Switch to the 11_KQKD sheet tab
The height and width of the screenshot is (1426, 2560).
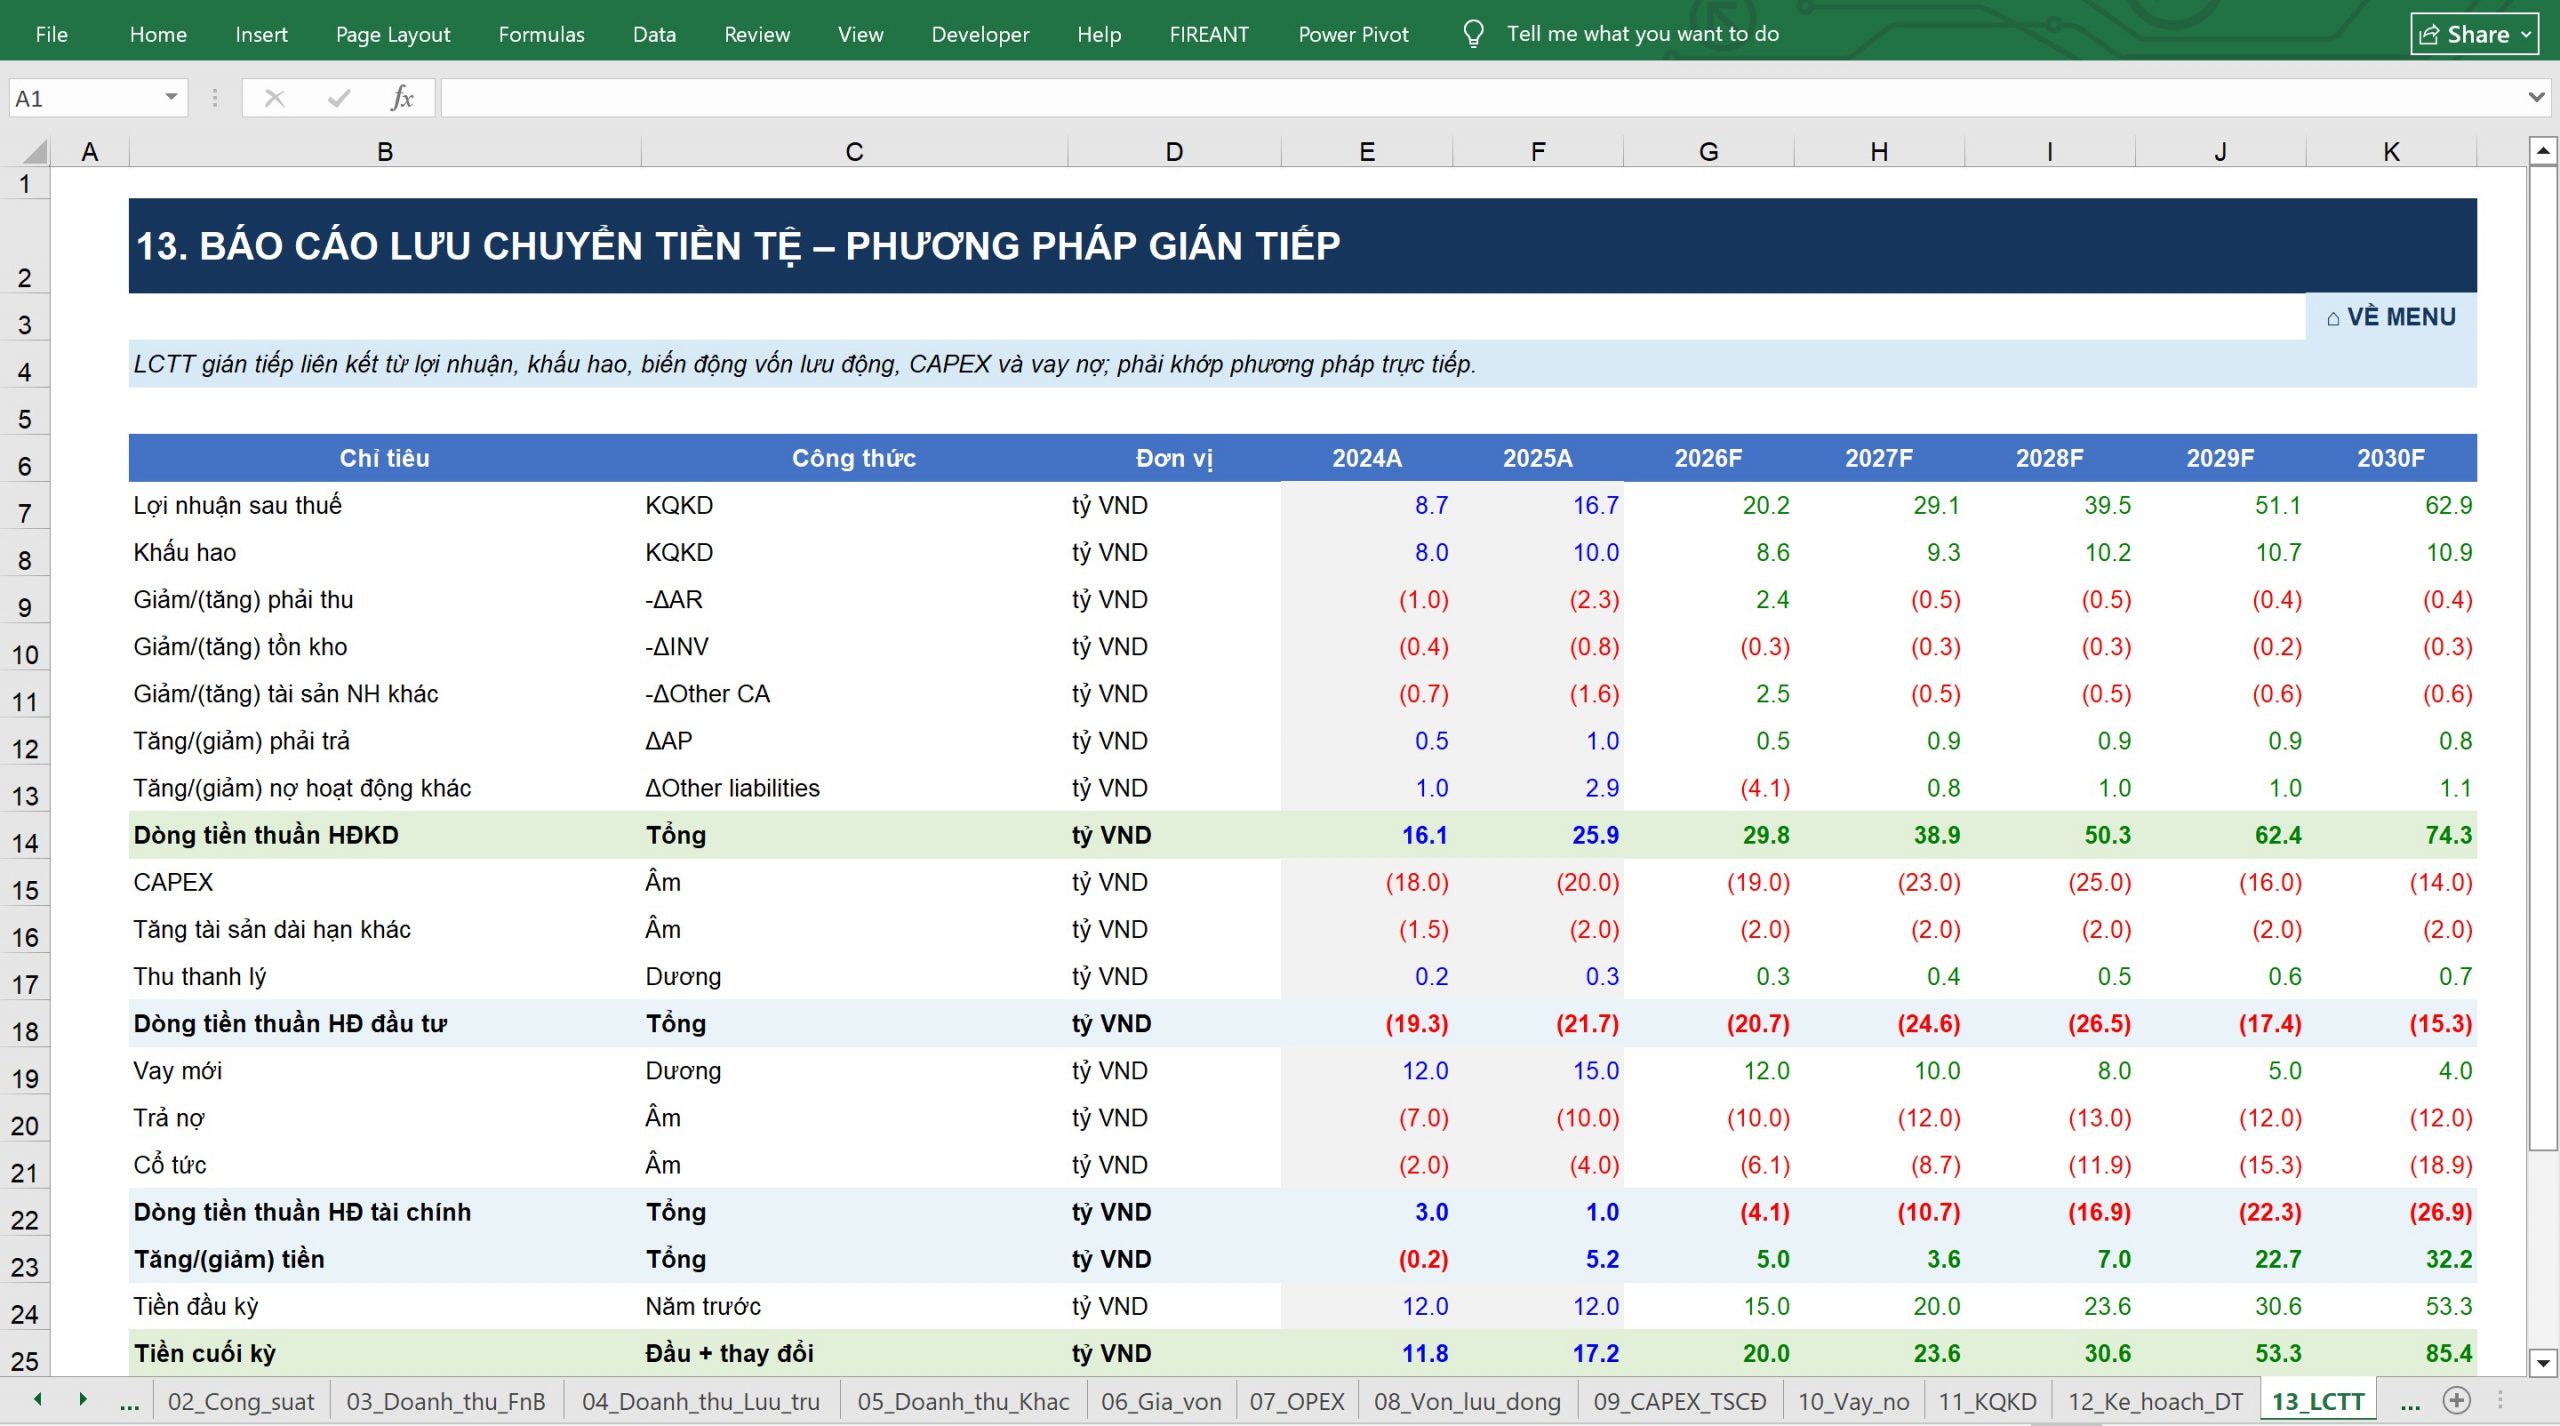(1986, 1401)
